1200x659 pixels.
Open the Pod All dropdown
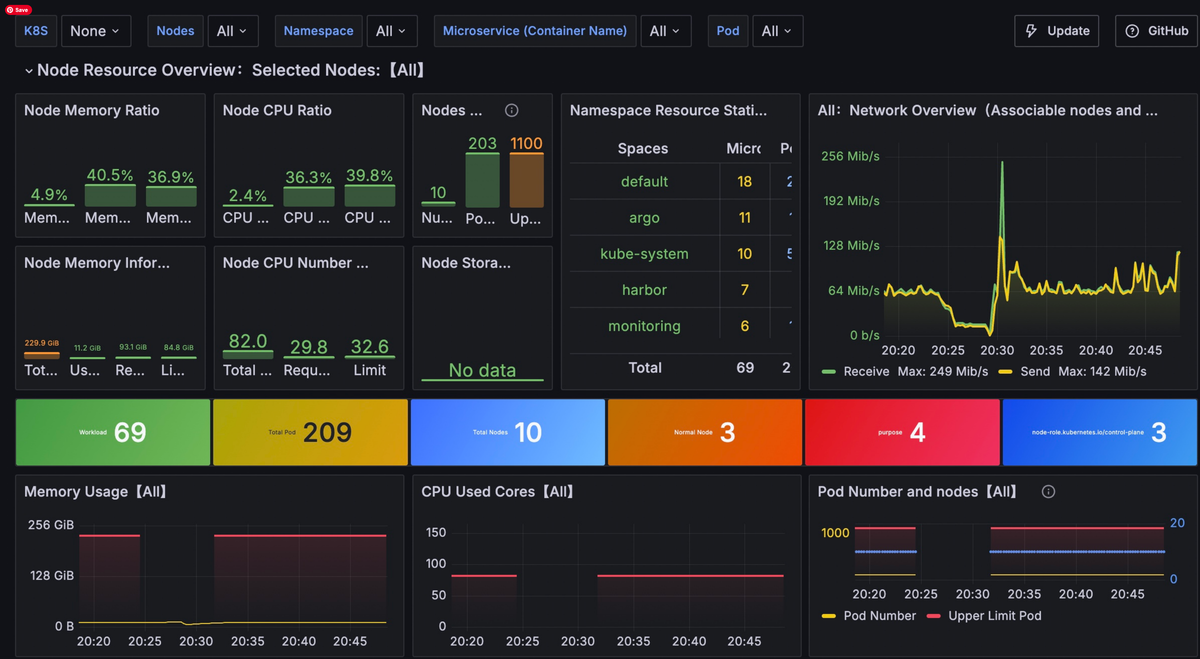tap(777, 31)
